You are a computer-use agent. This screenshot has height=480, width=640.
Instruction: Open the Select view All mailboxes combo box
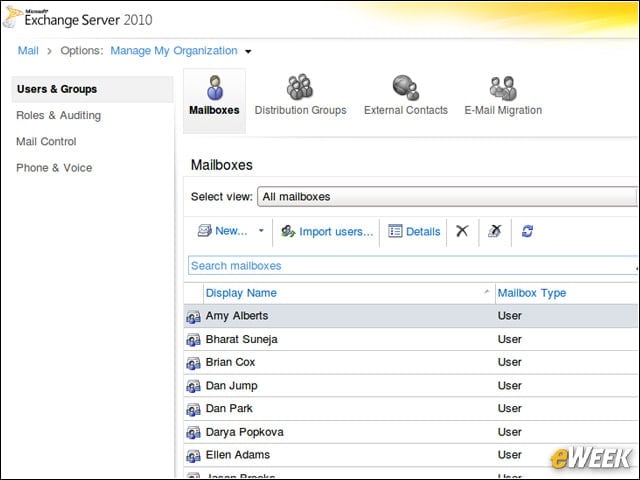pos(447,197)
